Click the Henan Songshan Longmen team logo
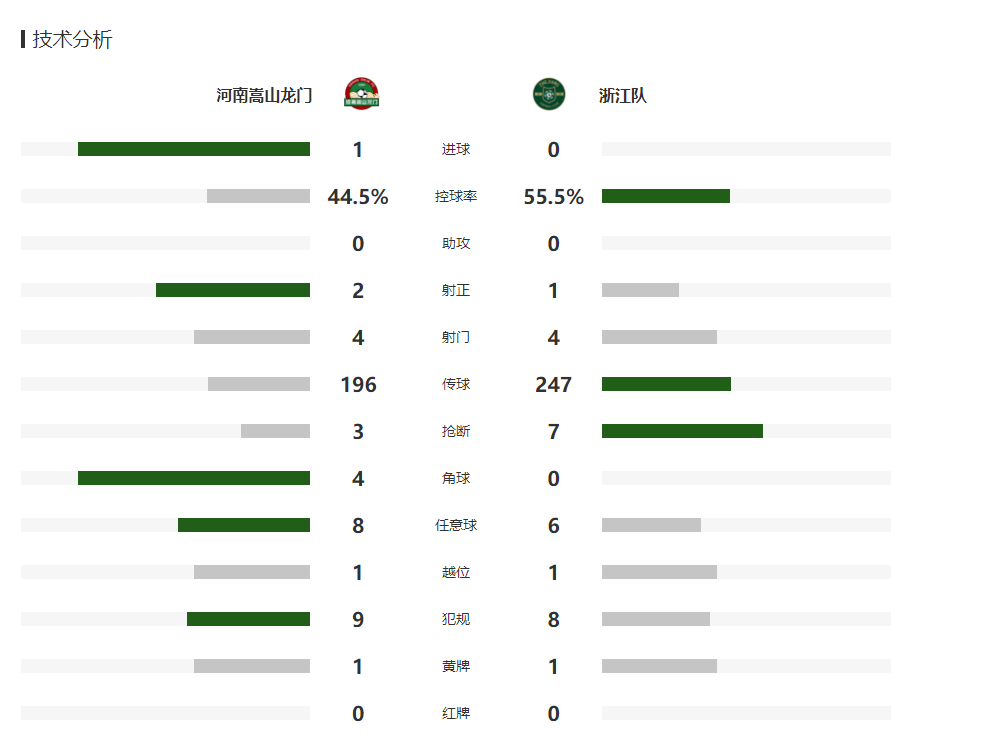 [362, 94]
